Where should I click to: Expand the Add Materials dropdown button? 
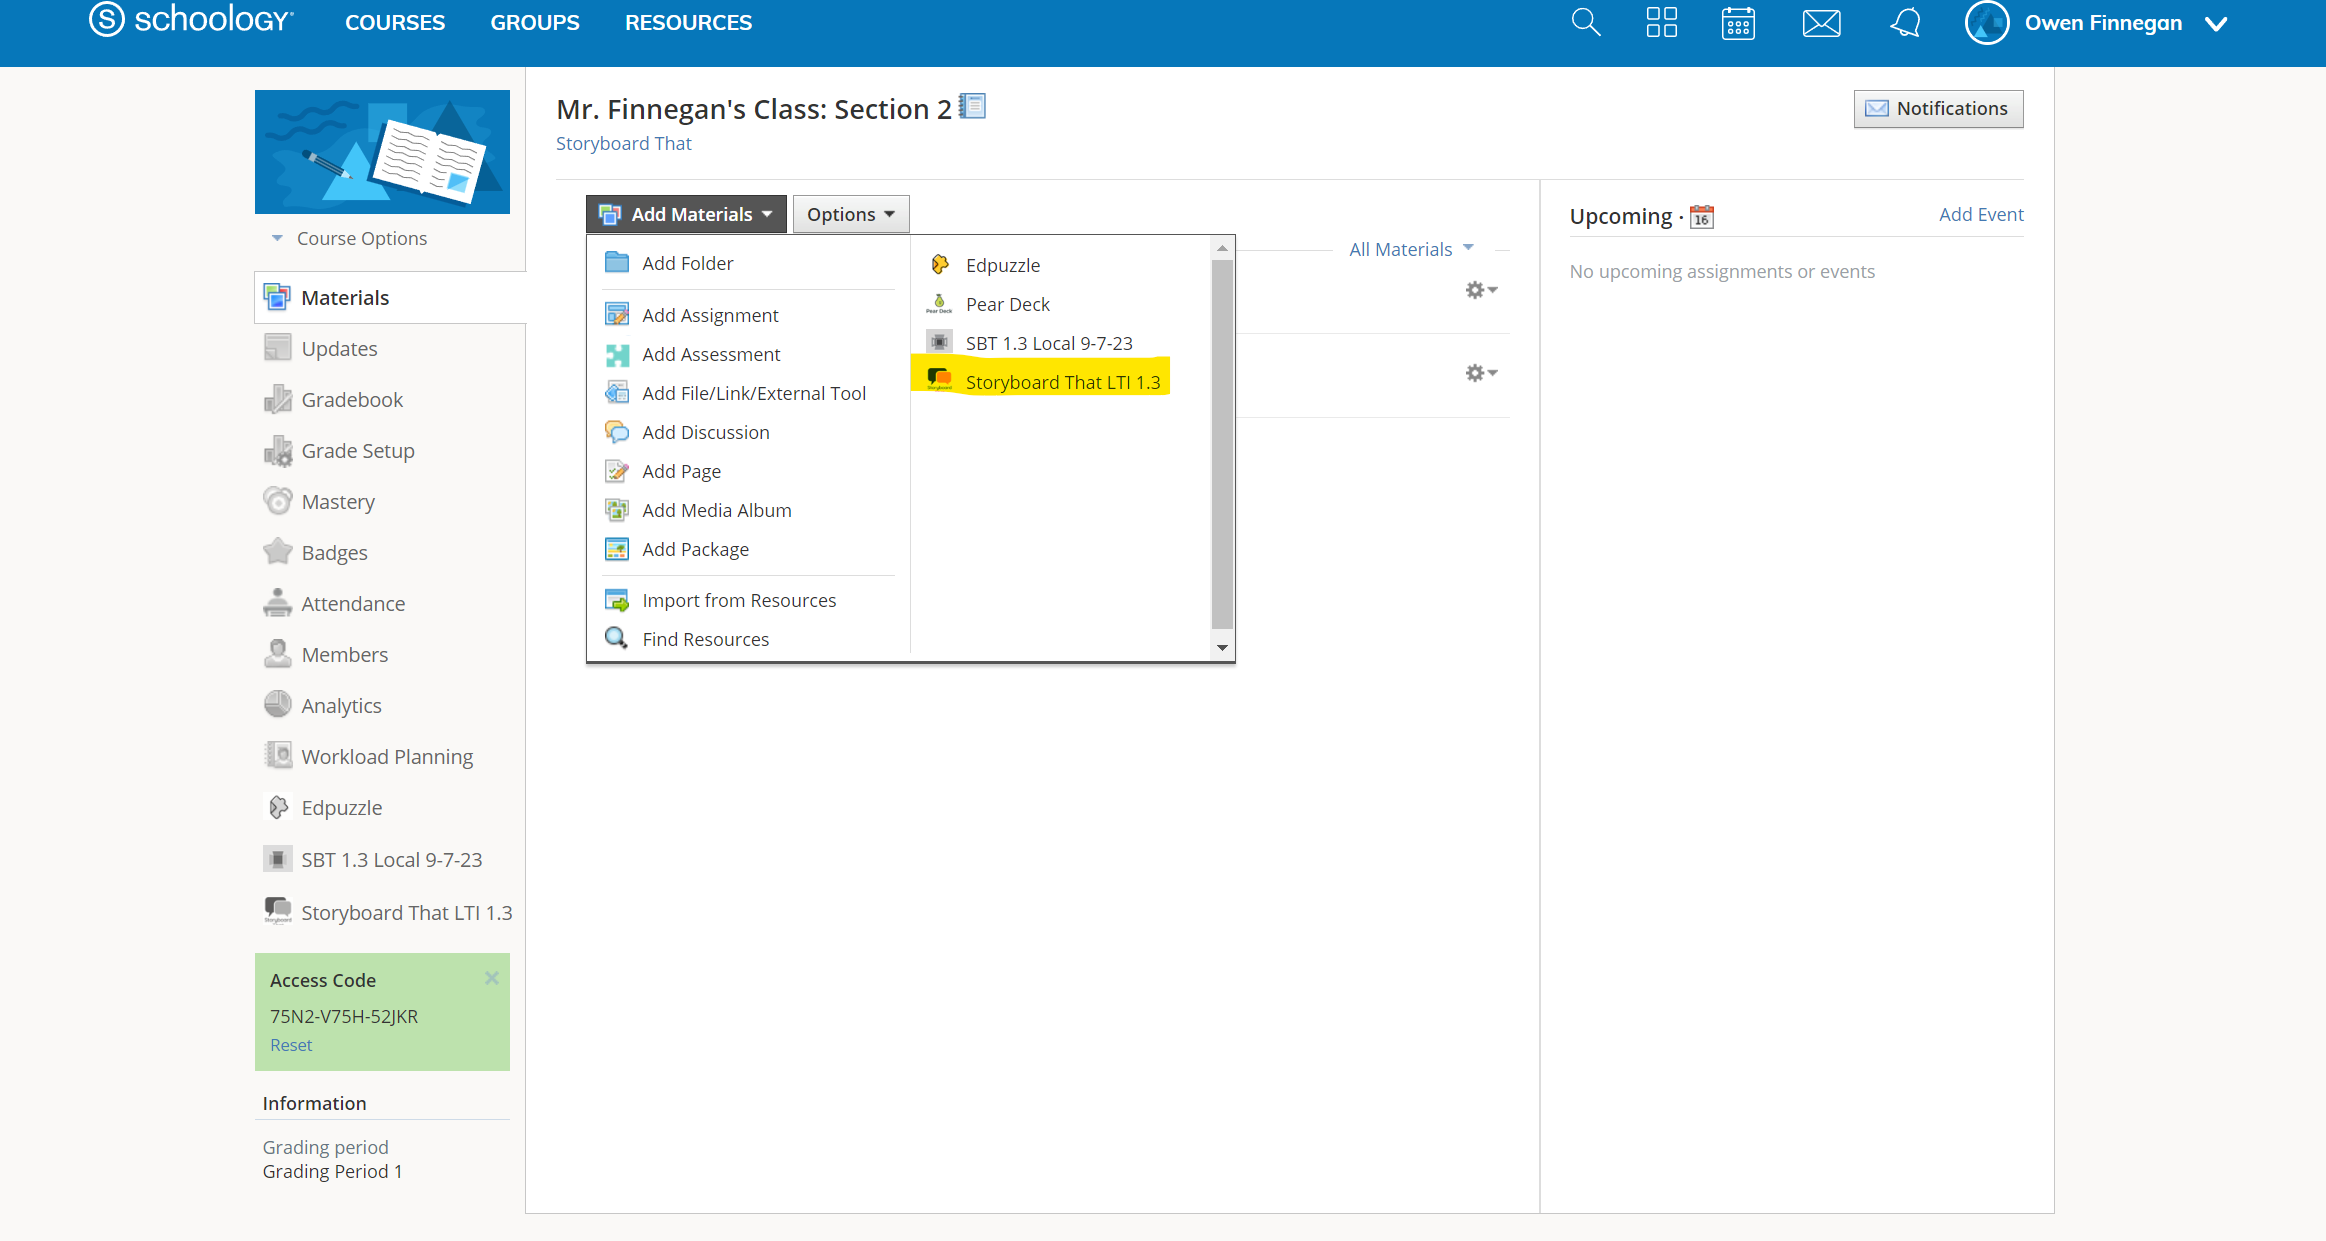[686, 214]
